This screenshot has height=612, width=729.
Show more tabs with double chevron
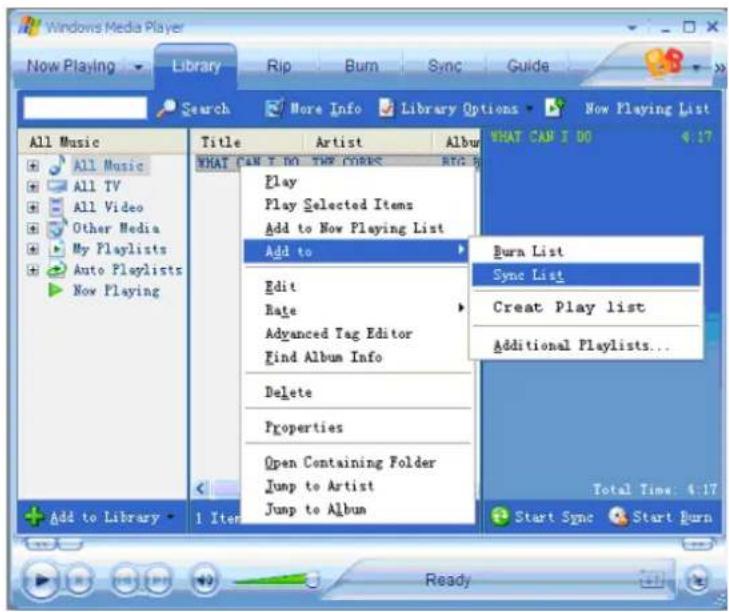[x=720, y=68]
